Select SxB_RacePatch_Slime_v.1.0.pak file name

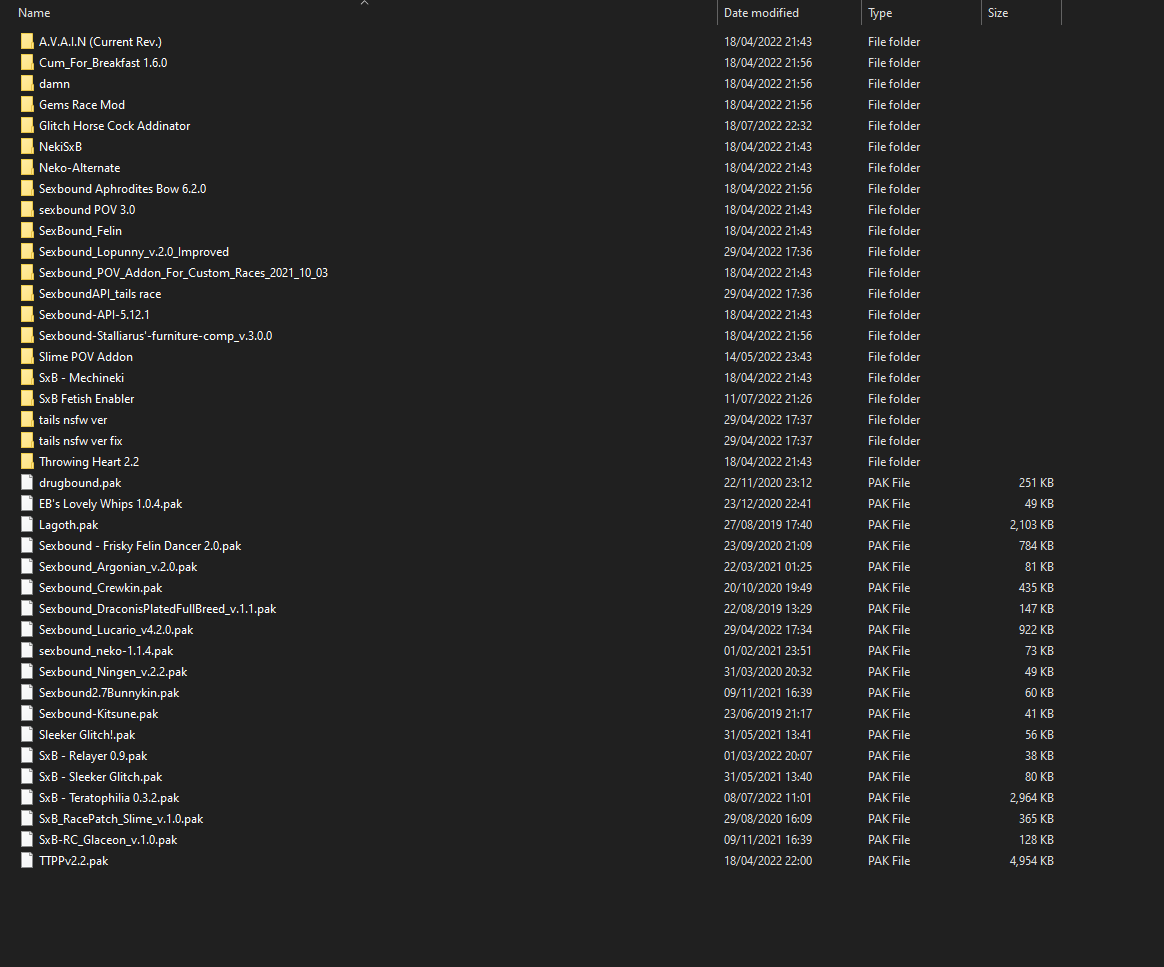[121, 819]
